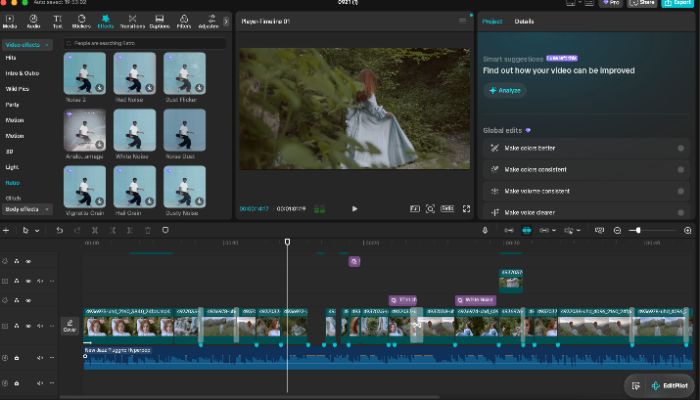The width and height of the screenshot is (700, 400).
Task: Adjust the timeline zoom slider handle
Action: point(638,230)
